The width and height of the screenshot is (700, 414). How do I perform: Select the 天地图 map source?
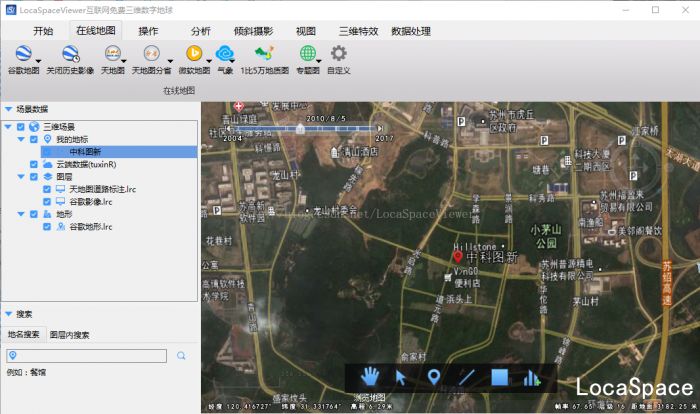[x=112, y=53]
